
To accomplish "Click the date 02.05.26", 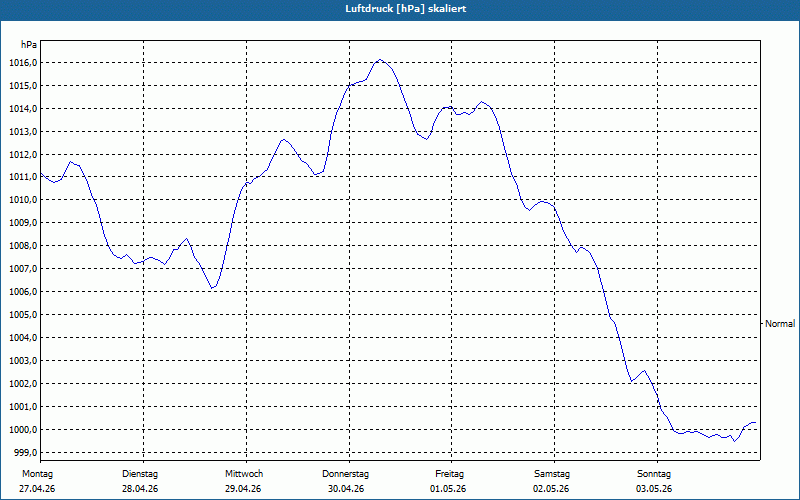I will (551, 489).
